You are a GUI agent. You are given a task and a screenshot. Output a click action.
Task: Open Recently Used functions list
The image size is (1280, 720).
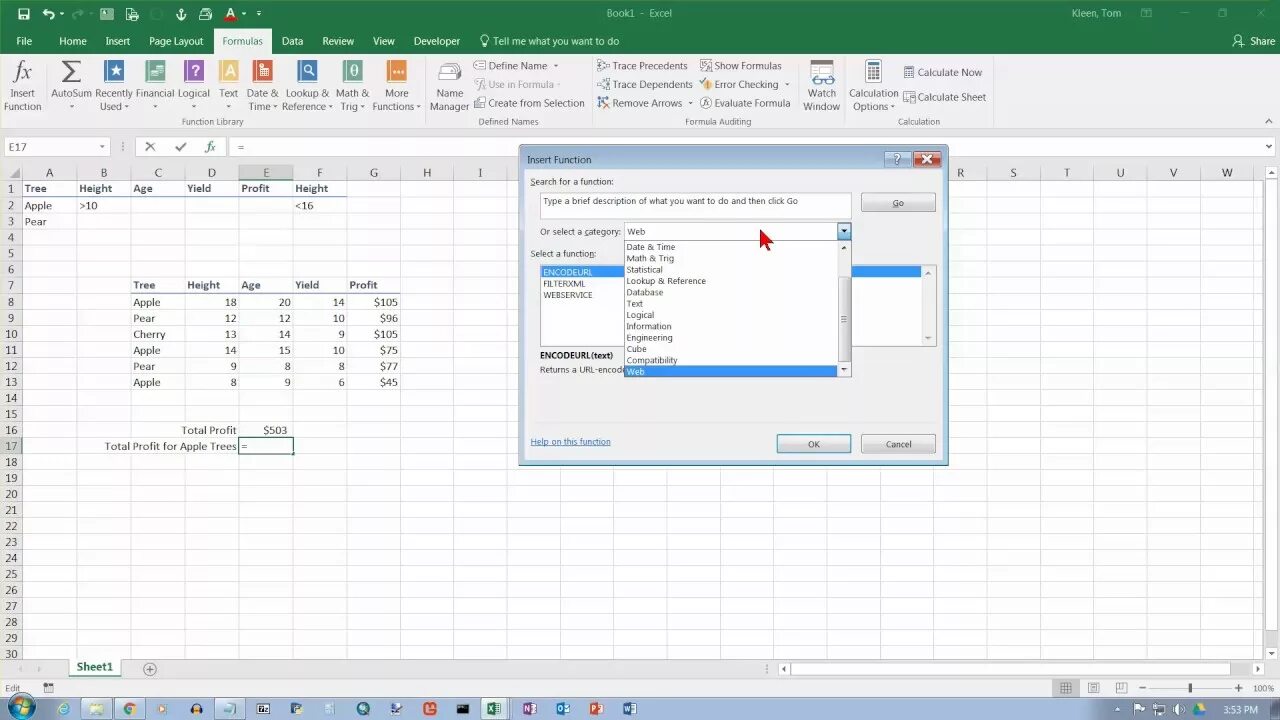pyautogui.click(x=114, y=85)
